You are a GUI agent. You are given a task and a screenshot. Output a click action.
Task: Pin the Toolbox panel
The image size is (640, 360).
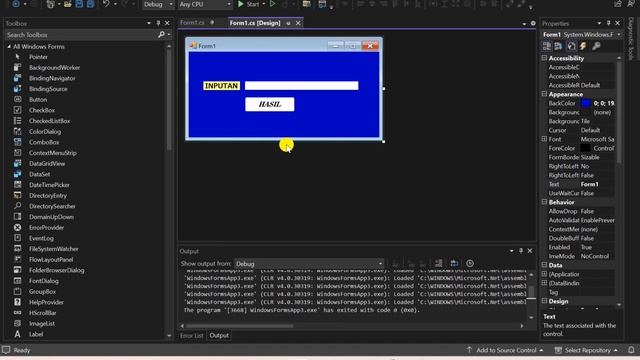[158, 23]
